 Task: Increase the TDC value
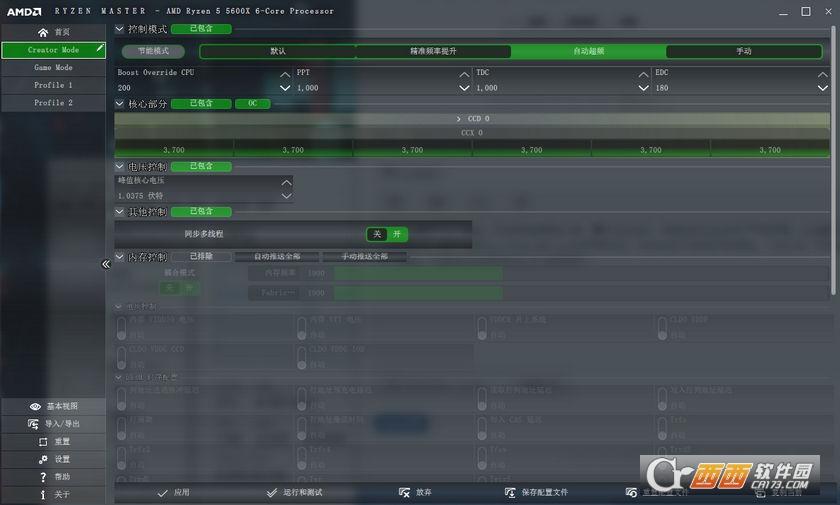click(x=643, y=74)
